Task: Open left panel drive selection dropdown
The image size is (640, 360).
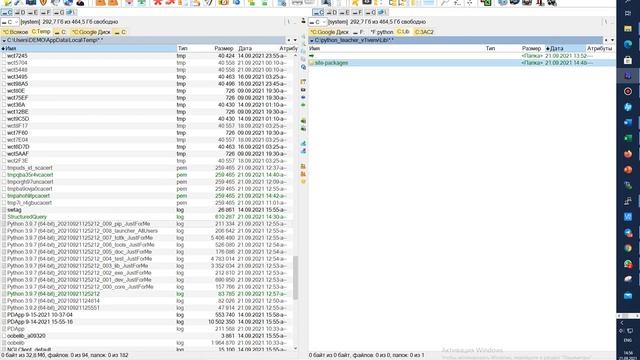Action: (x=10, y=22)
